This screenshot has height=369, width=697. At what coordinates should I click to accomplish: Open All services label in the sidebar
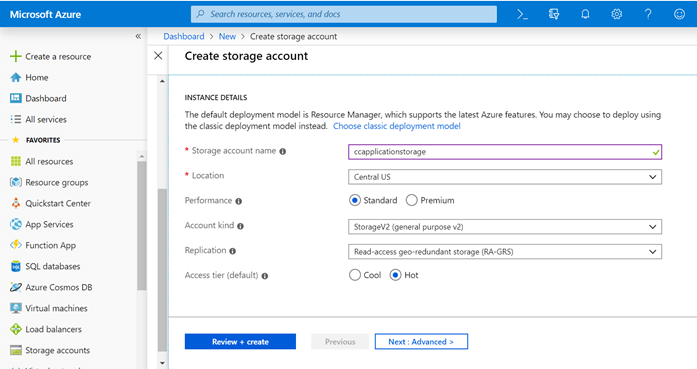[x=46, y=119]
